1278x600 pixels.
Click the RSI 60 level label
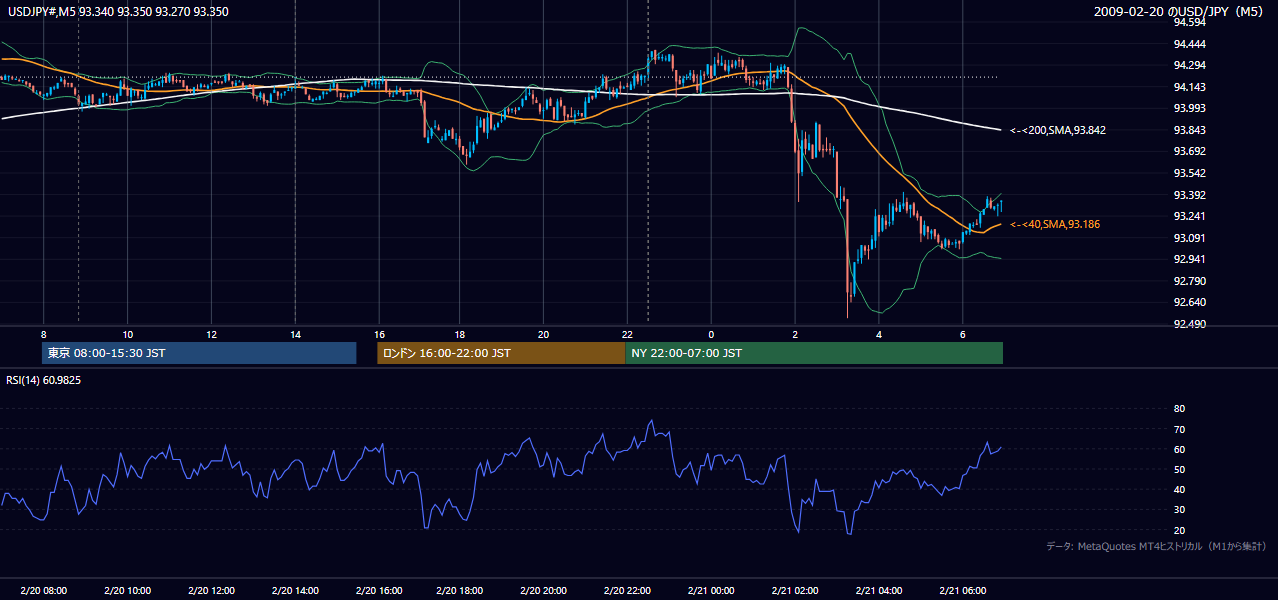pyautogui.click(x=1179, y=449)
